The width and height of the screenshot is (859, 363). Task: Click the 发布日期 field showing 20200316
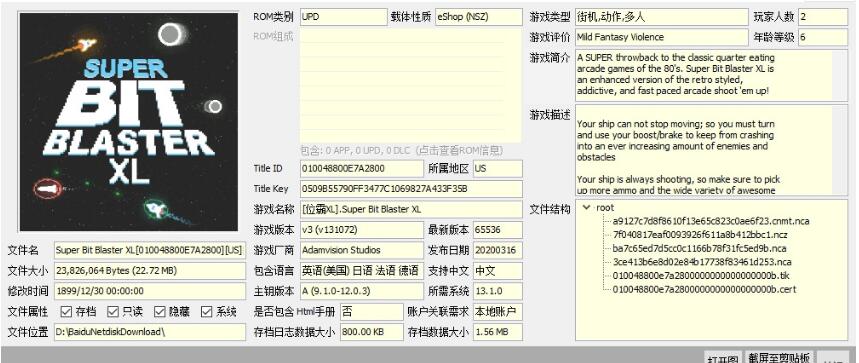click(498, 250)
